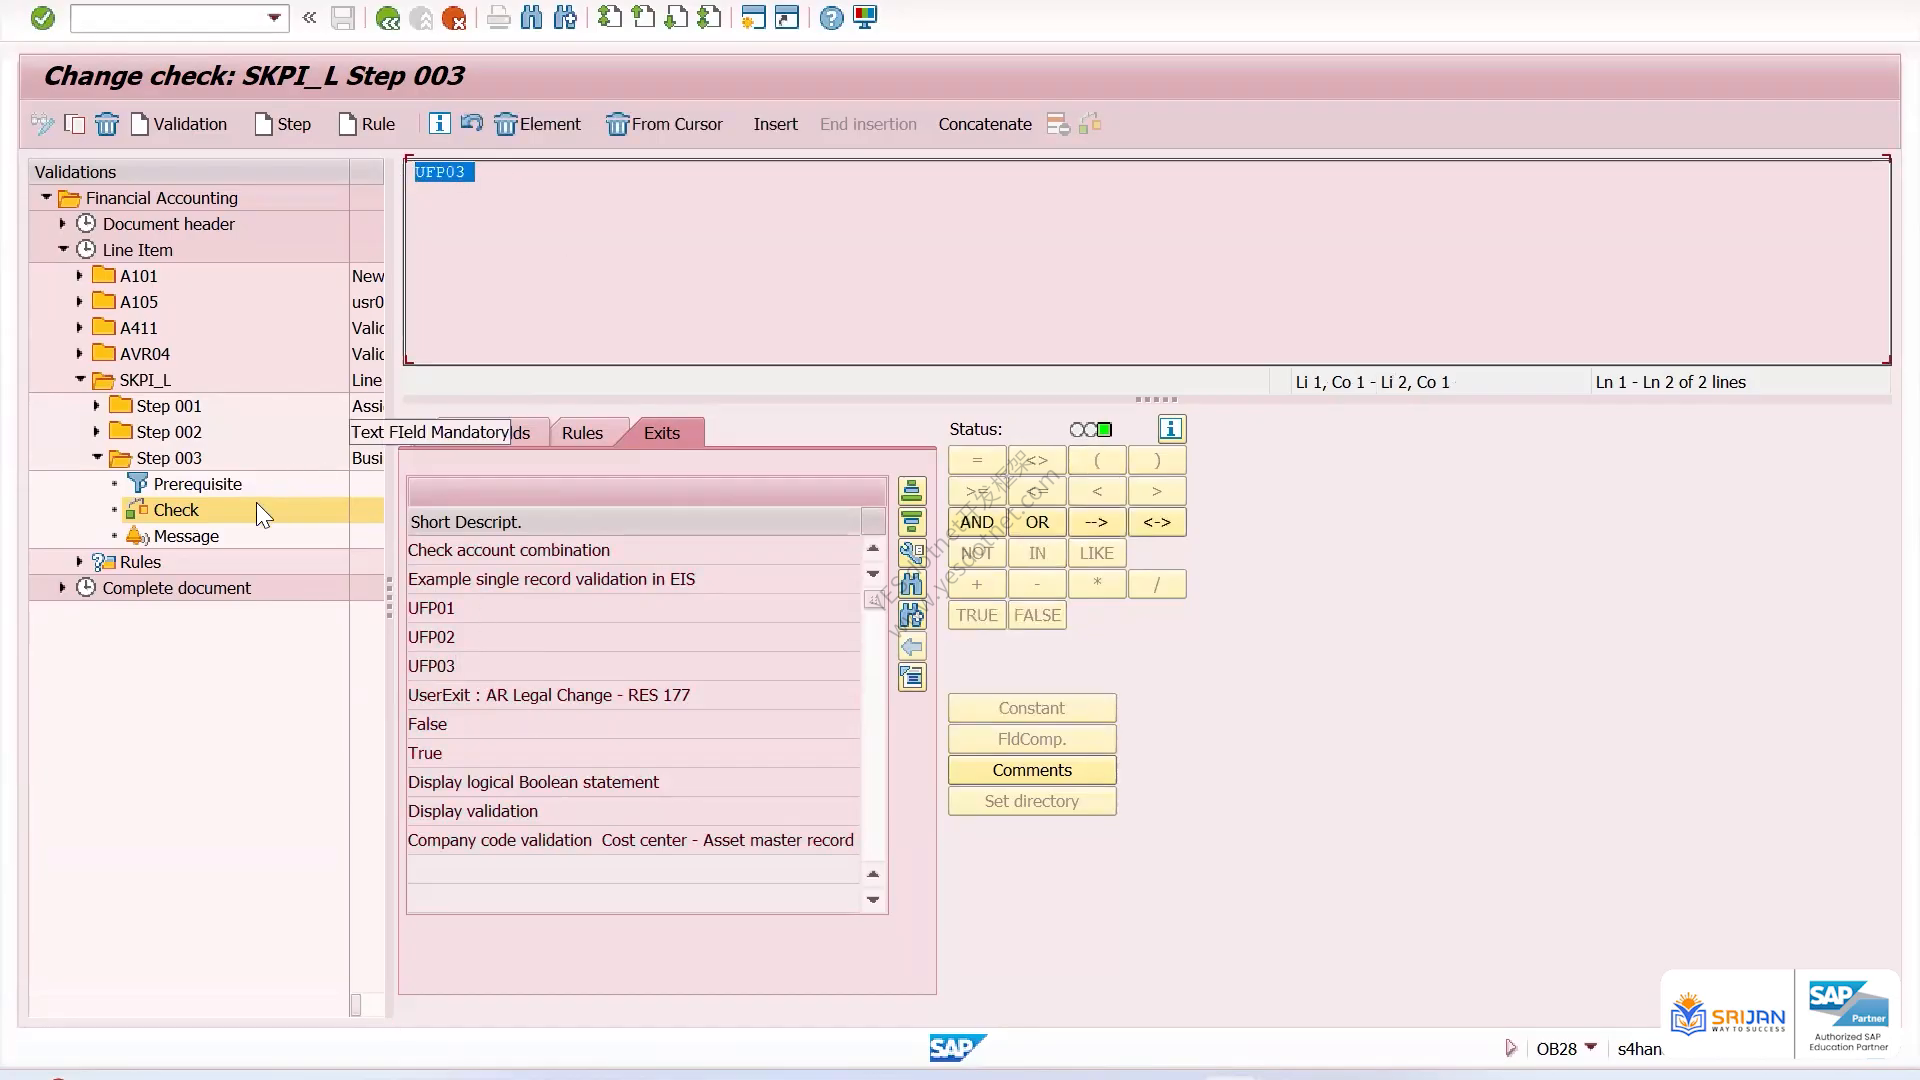Click the blue information icon next to Status
The image size is (1920, 1080).
click(1171, 429)
